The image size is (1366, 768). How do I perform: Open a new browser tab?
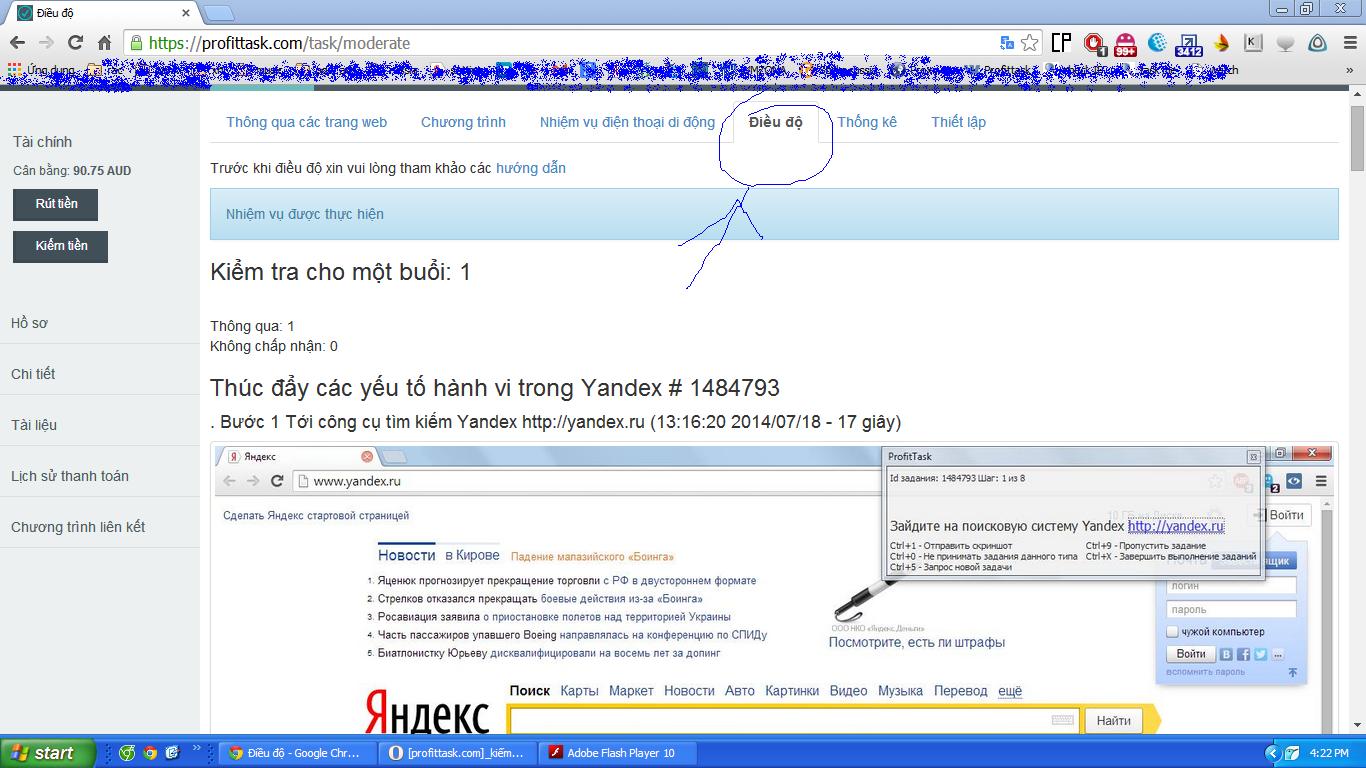click(x=219, y=13)
